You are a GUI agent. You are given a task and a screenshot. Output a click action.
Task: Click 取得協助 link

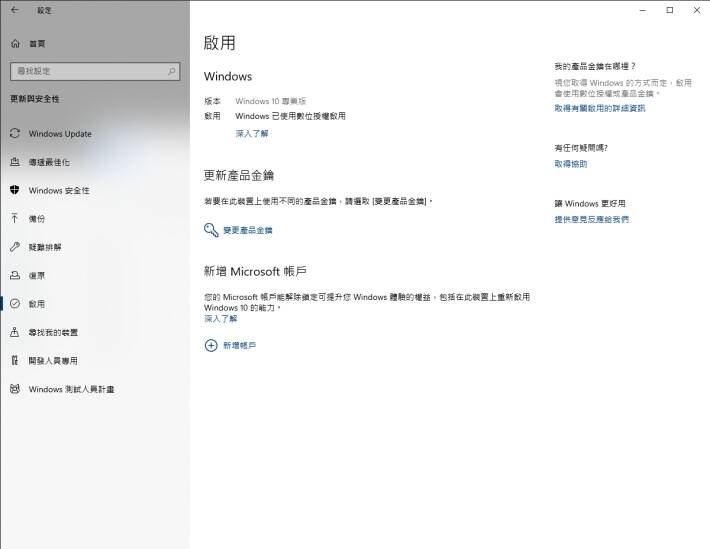click(571, 164)
